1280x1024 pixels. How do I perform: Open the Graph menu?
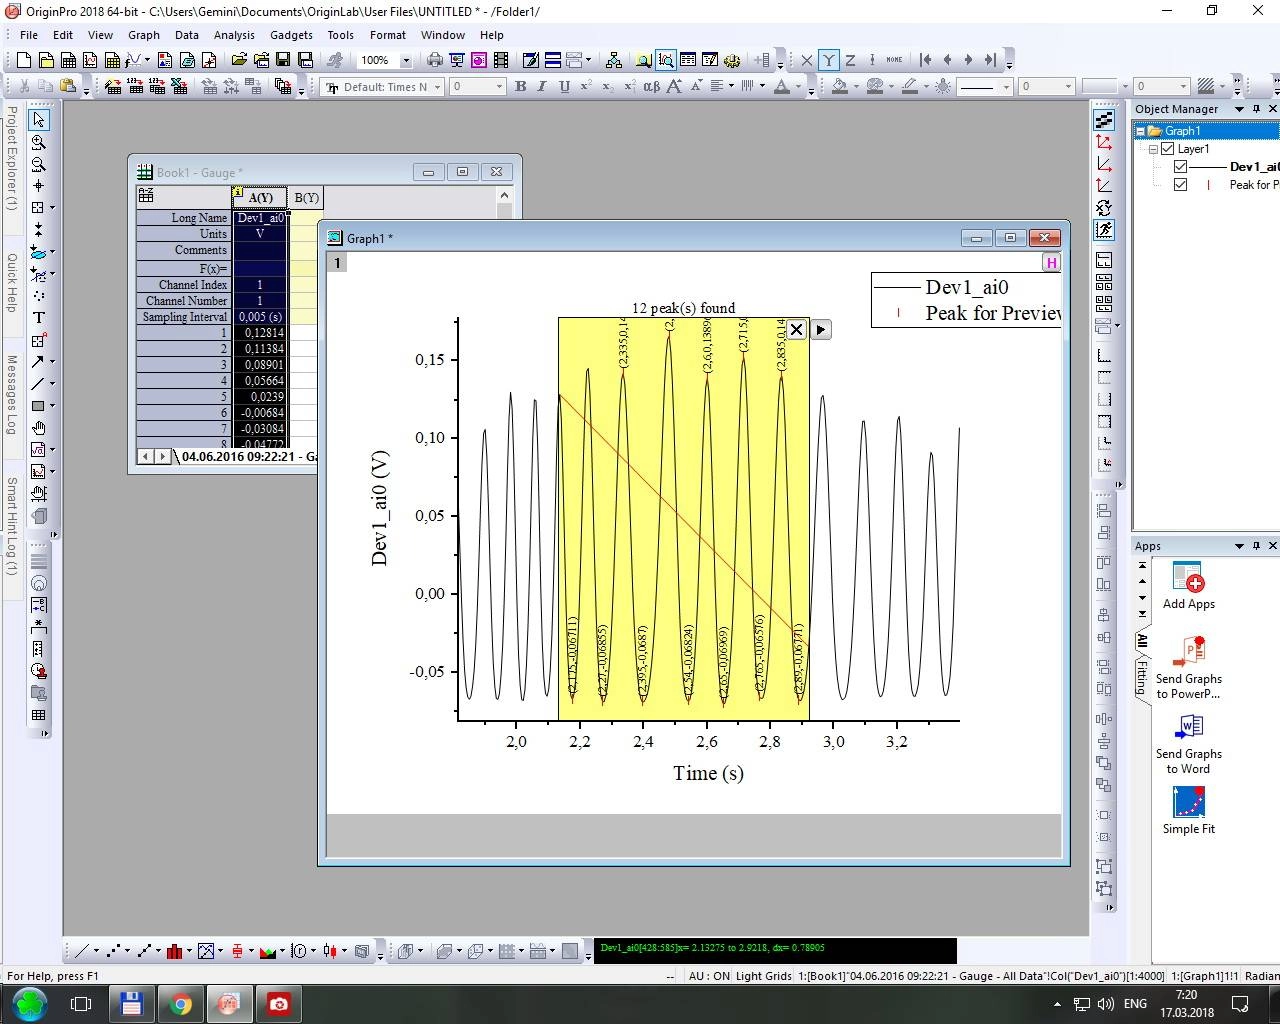click(x=144, y=34)
